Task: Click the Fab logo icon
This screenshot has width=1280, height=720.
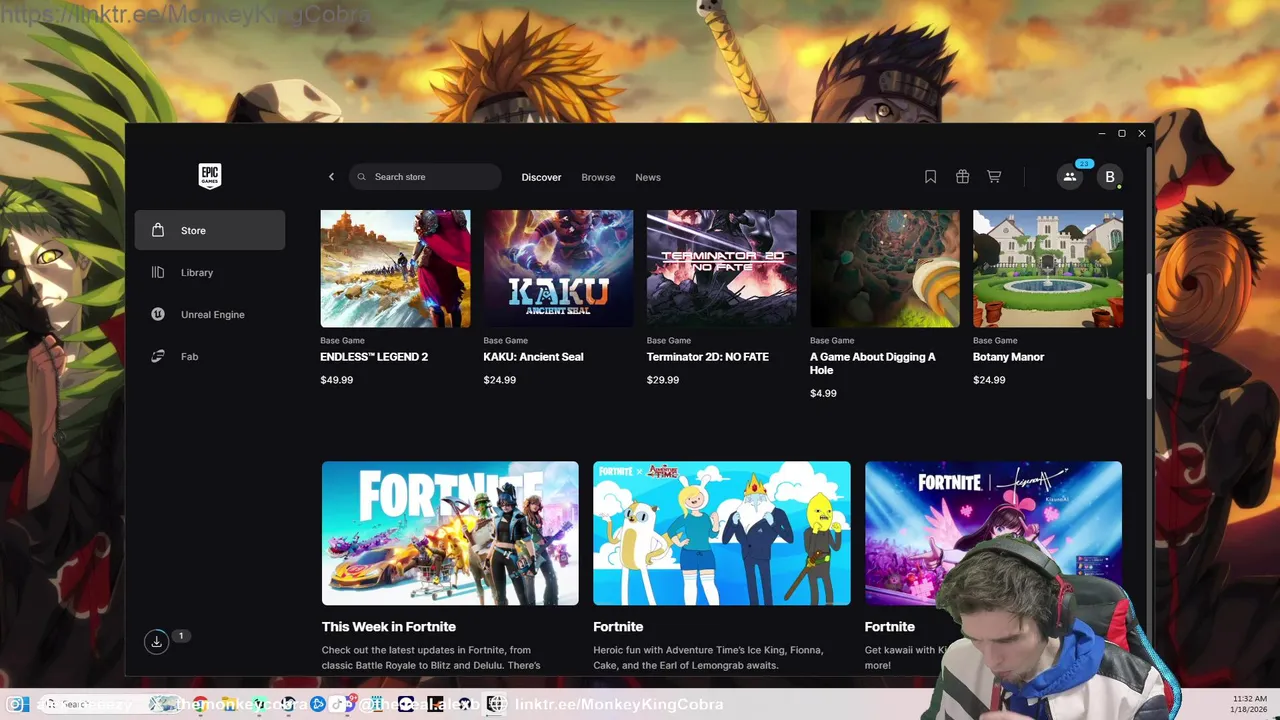Action: [158, 356]
